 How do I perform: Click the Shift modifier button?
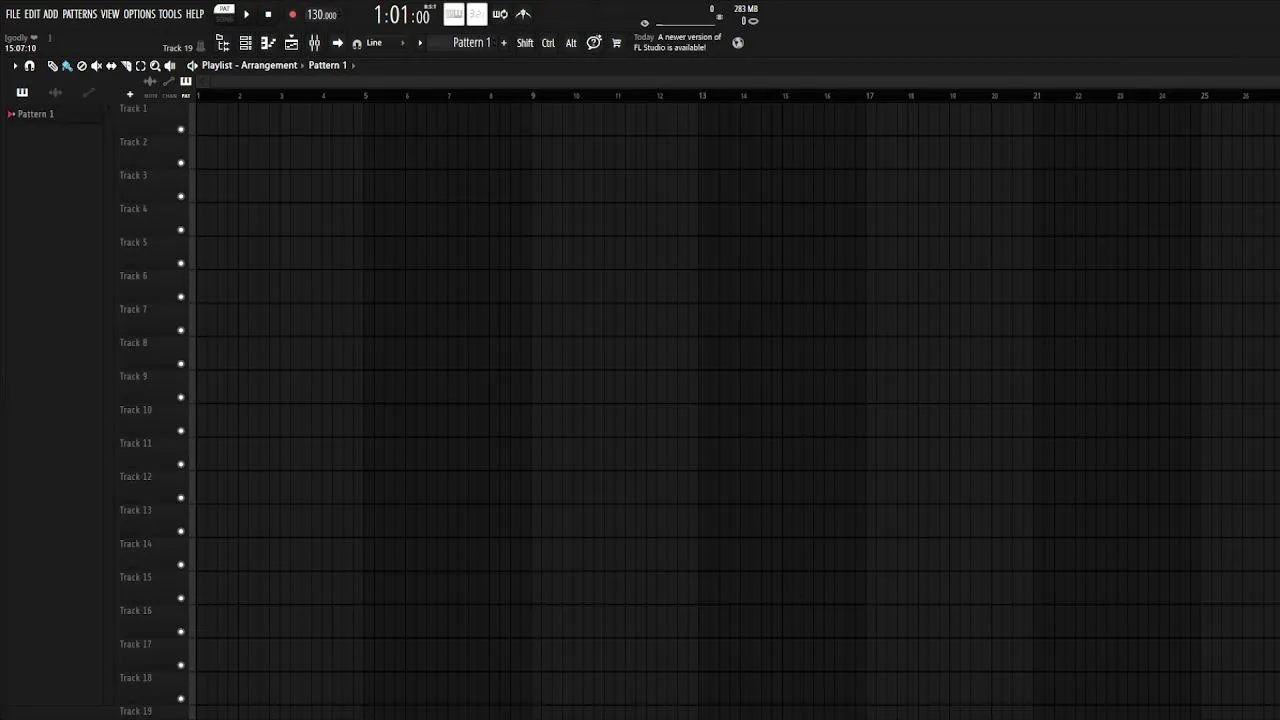click(x=525, y=43)
